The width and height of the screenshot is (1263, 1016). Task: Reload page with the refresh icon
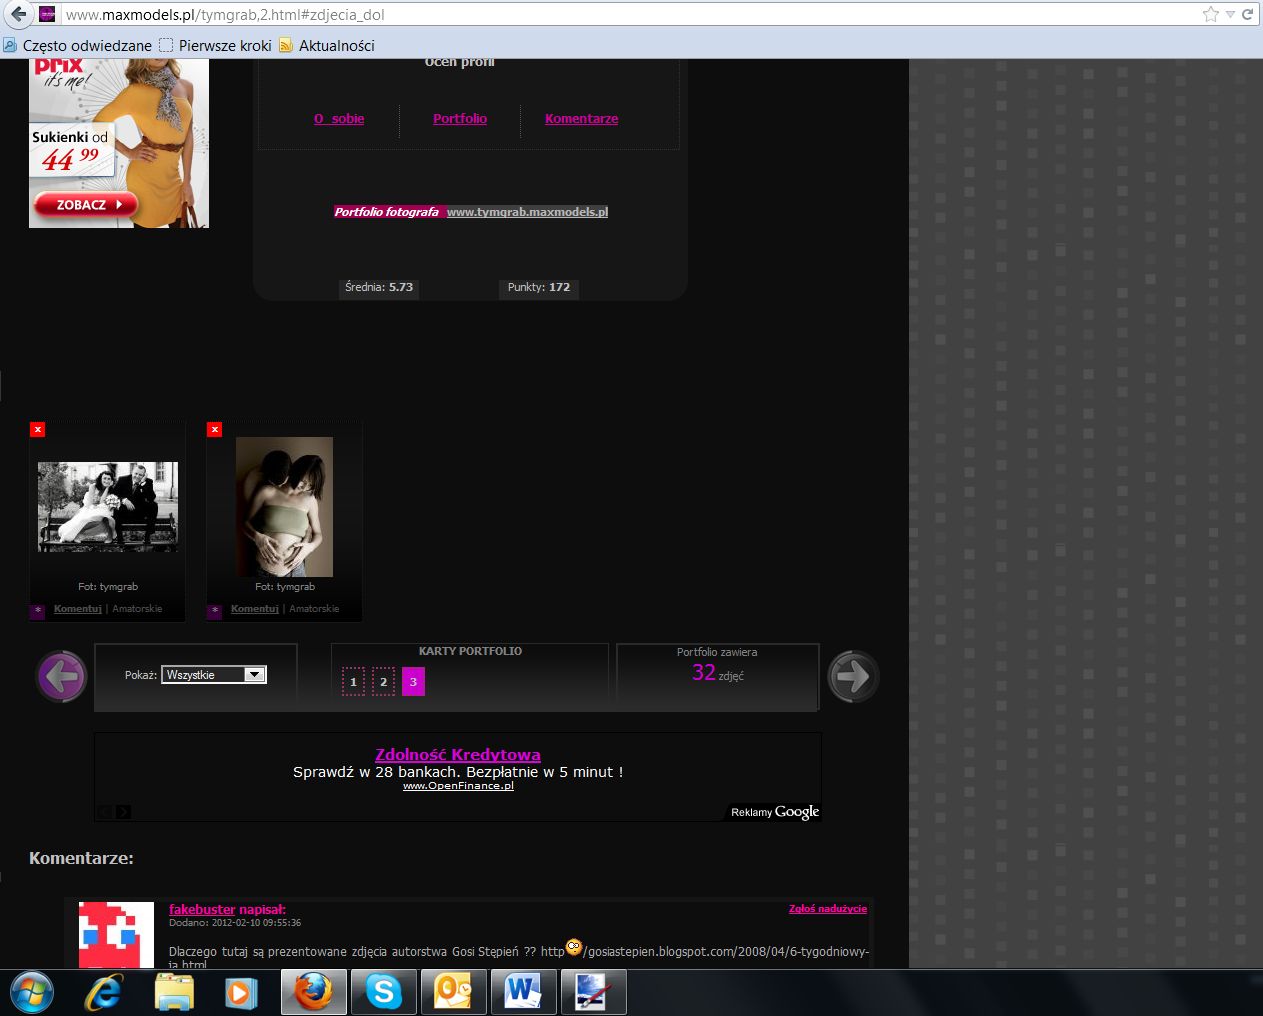click(x=1248, y=14)
